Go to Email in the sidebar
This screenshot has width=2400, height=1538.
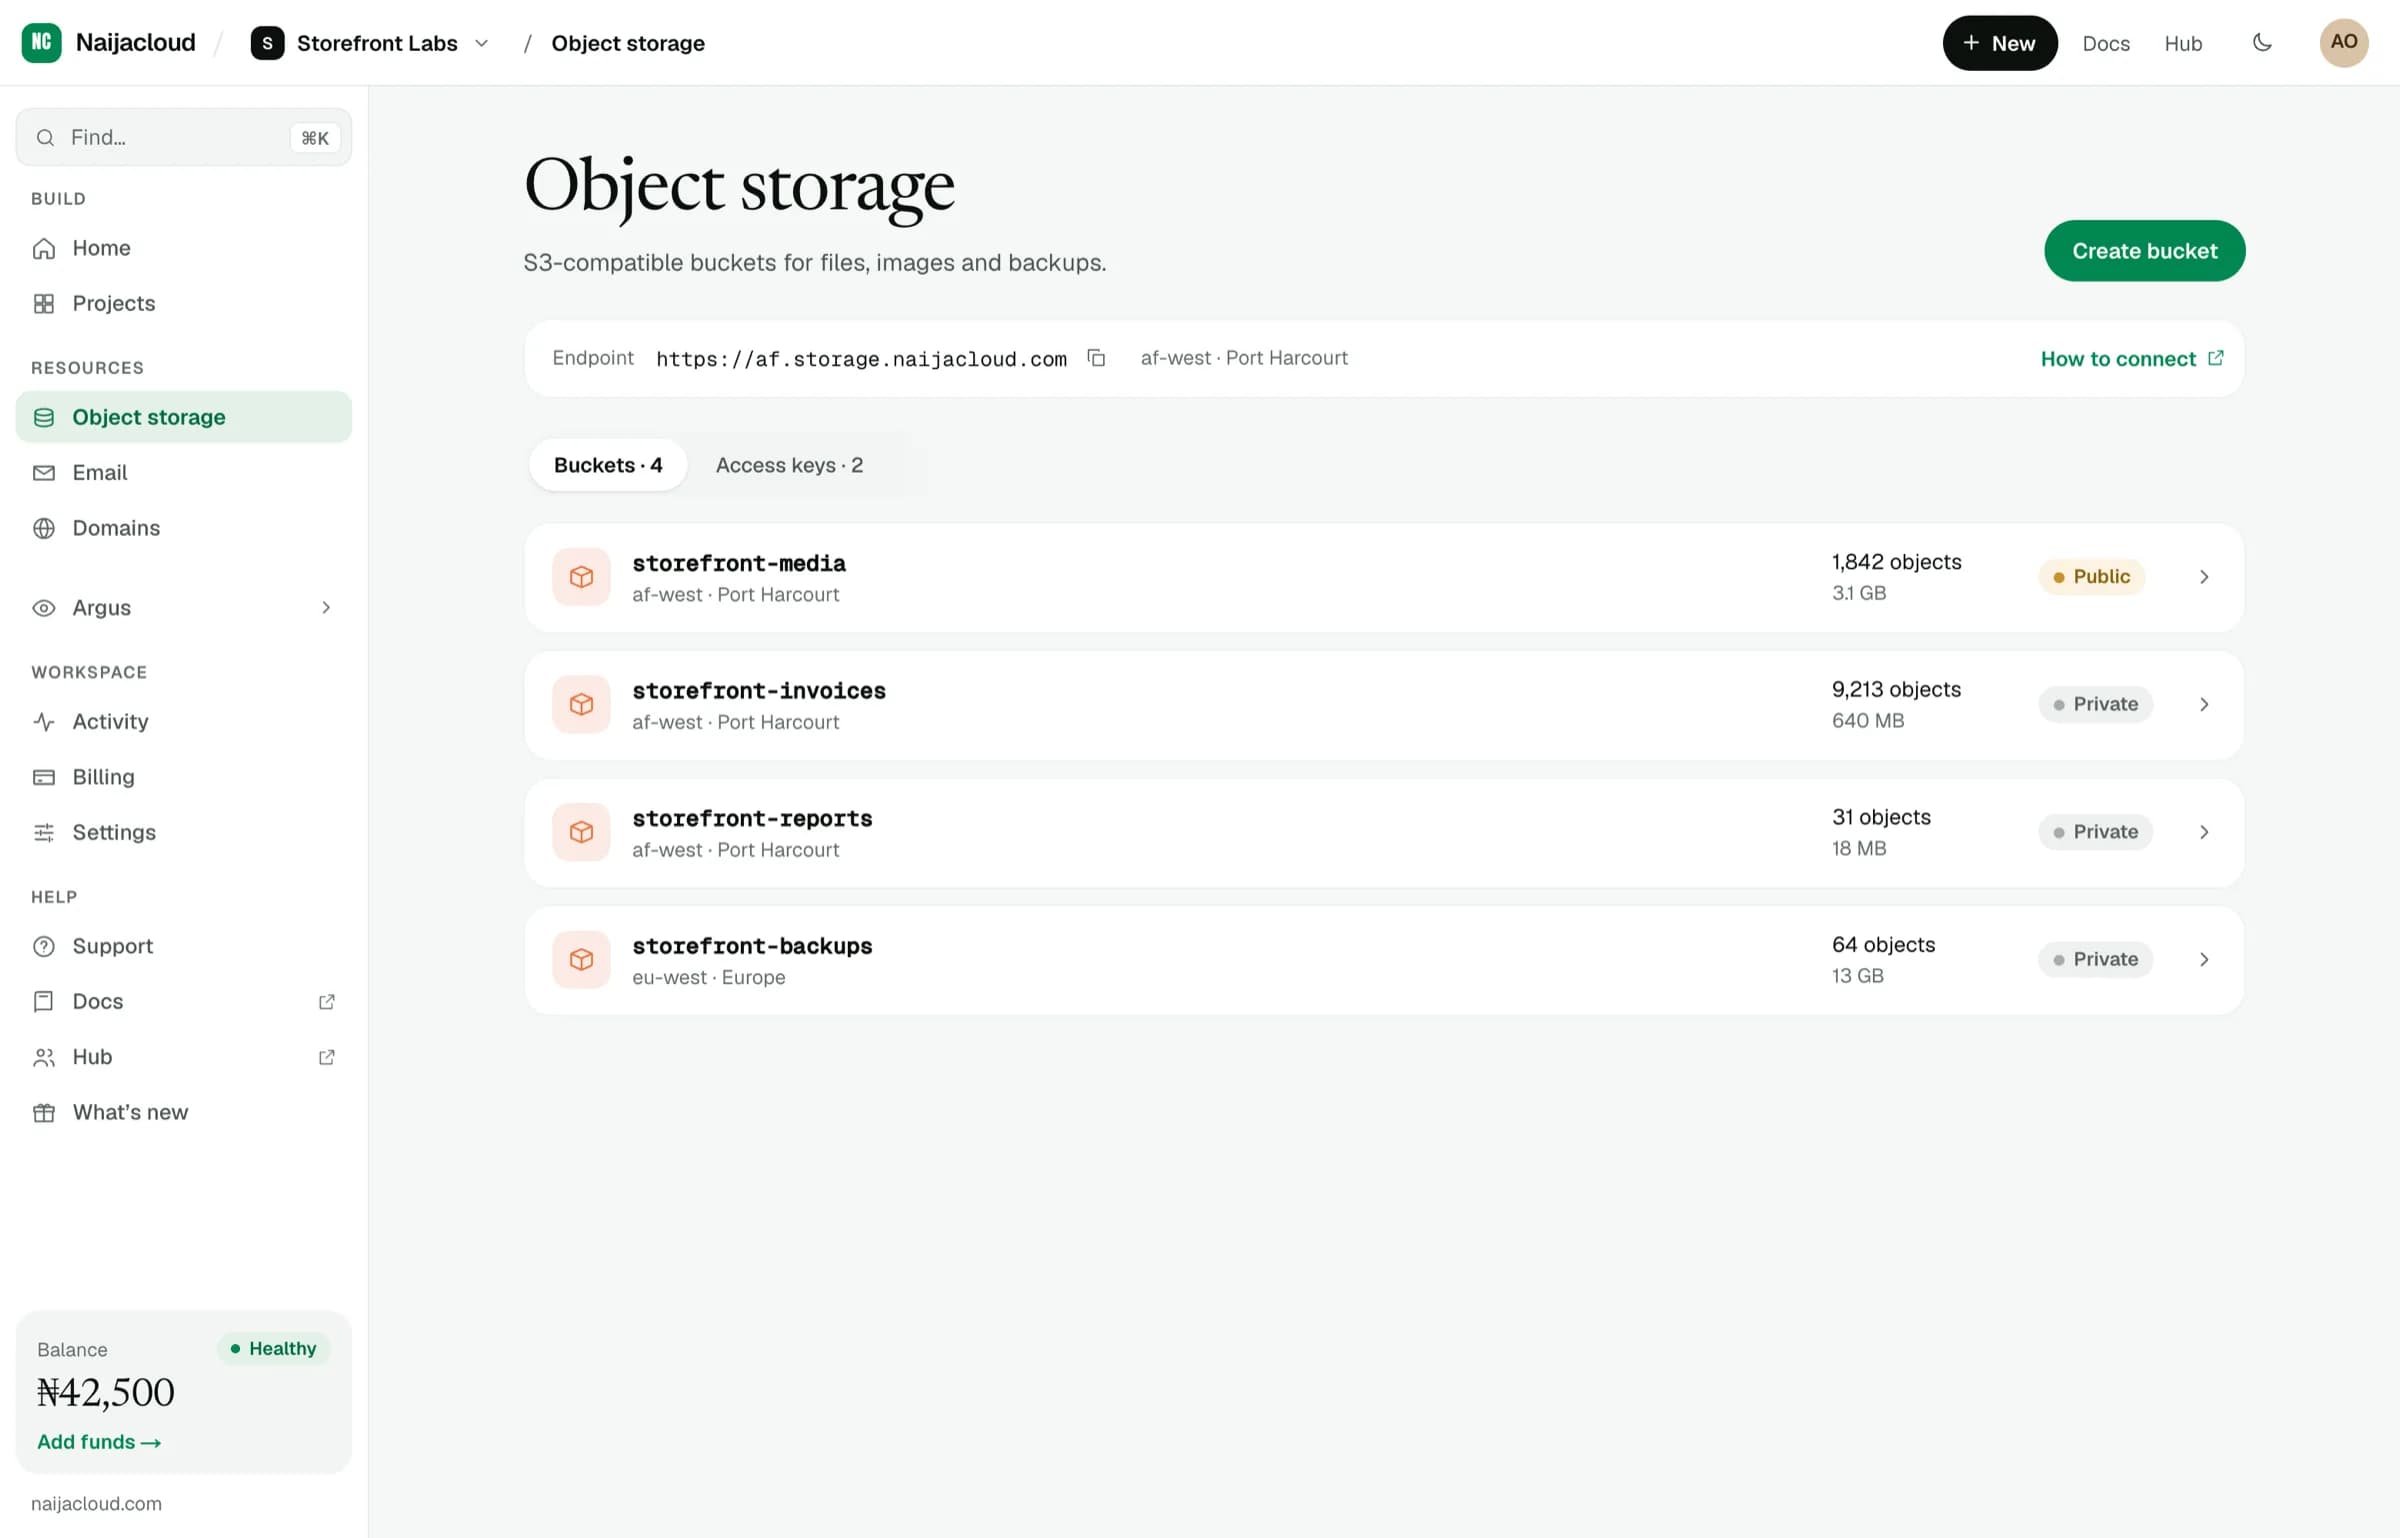(x=184, y=472)
